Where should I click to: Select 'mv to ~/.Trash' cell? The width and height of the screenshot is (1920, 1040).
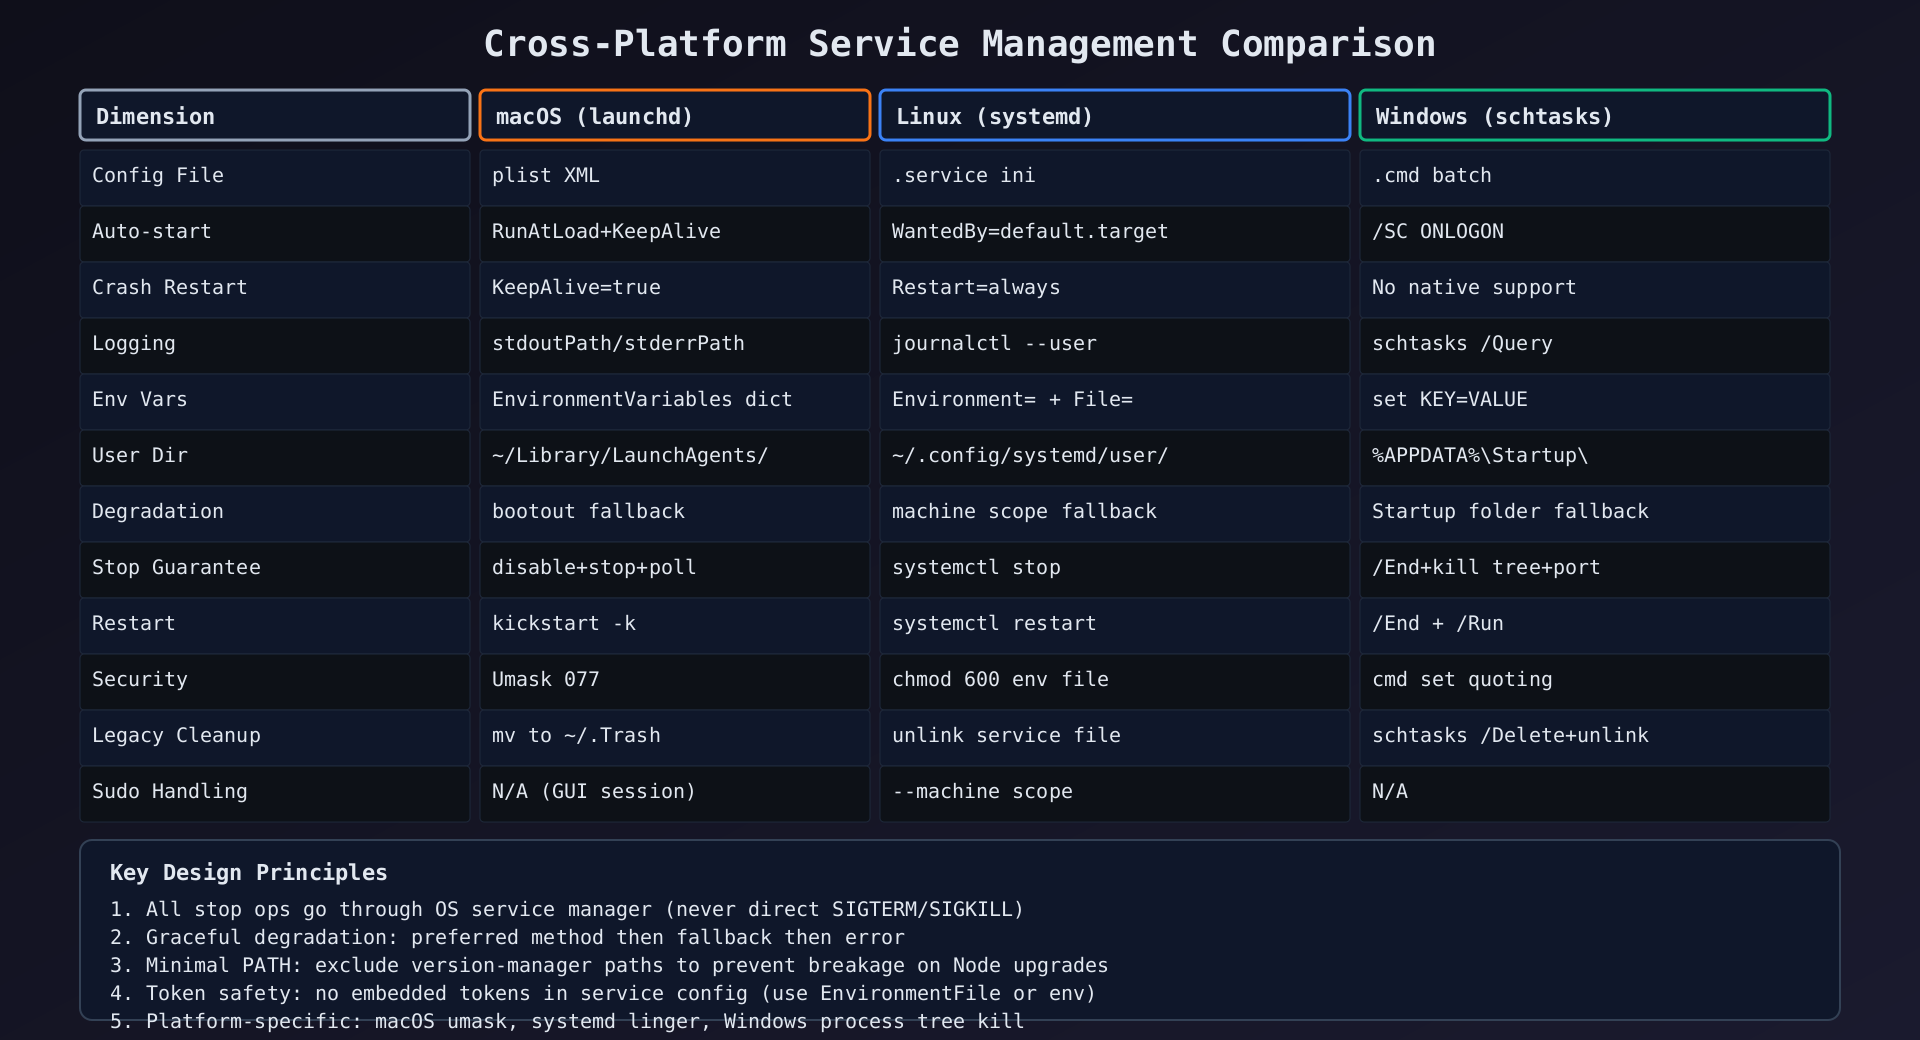point(675,738)
